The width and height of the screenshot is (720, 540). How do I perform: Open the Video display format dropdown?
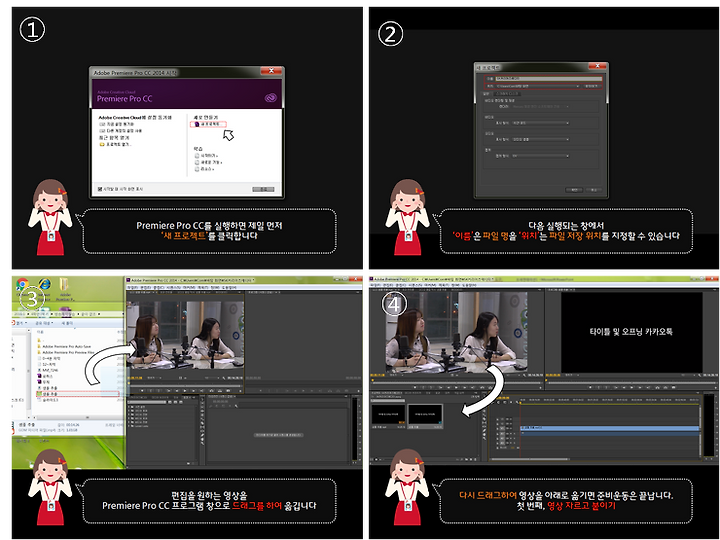click(x=540, y=123)
